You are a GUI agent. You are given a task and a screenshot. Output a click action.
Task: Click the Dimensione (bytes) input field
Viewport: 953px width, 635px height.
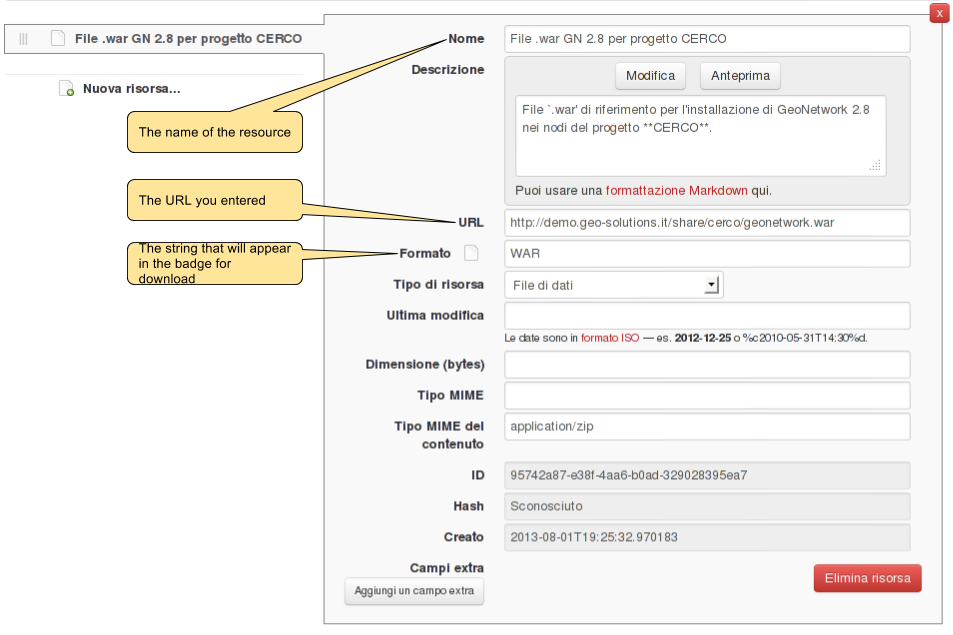click(x=707, y=365)
